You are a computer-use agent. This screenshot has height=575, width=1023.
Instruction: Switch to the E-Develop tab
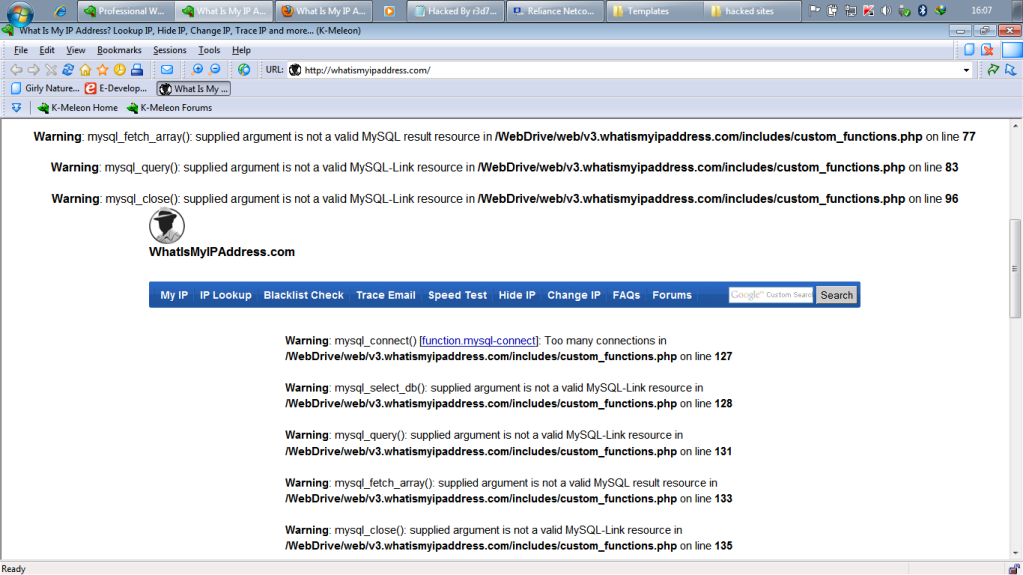[x=117, y=88]
